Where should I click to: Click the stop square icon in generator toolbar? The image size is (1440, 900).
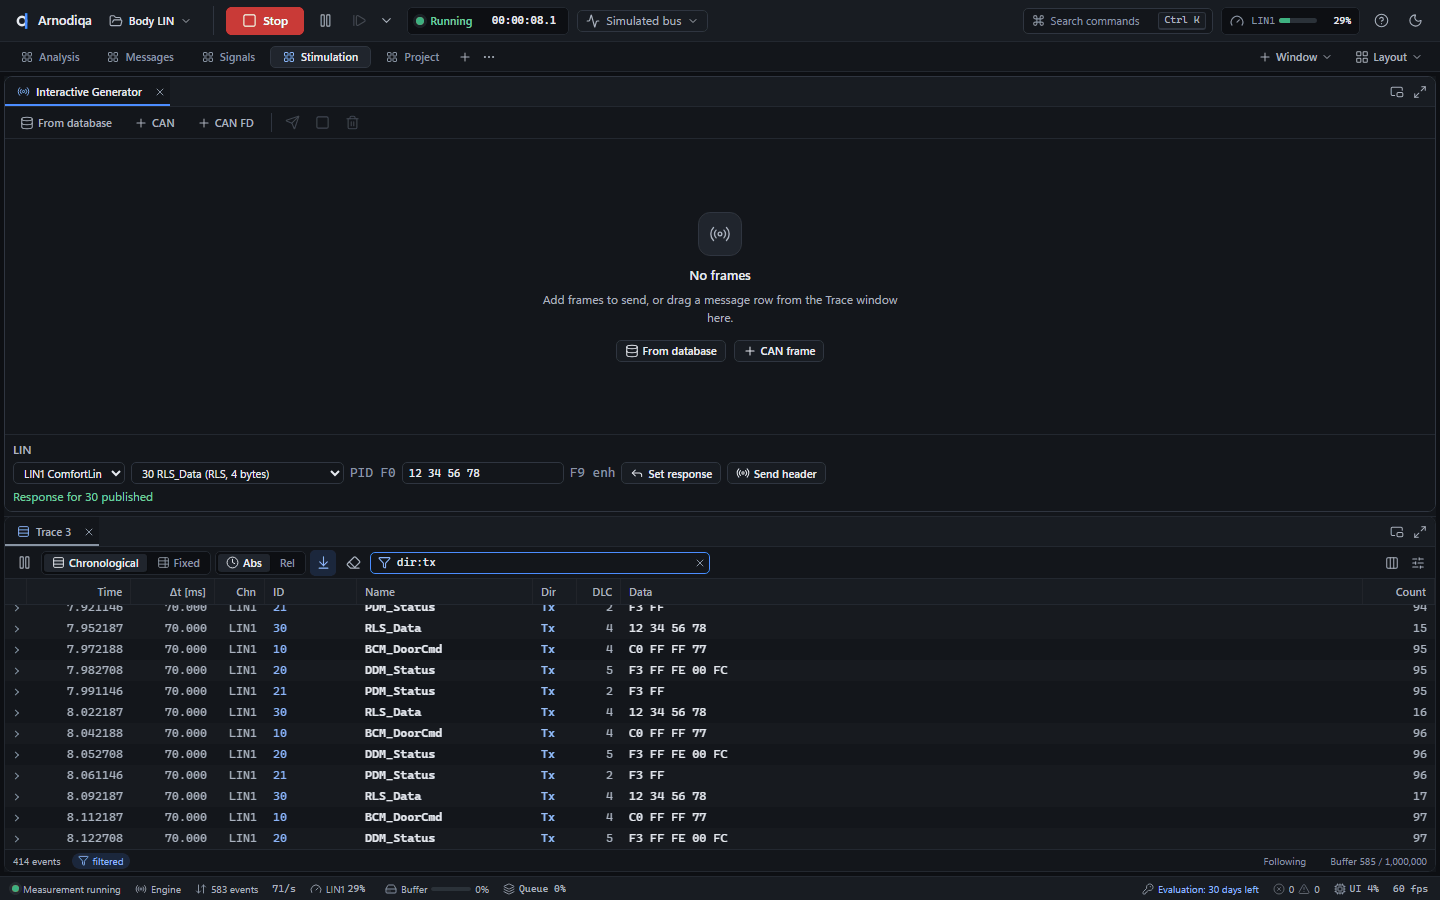click(322, 123)
